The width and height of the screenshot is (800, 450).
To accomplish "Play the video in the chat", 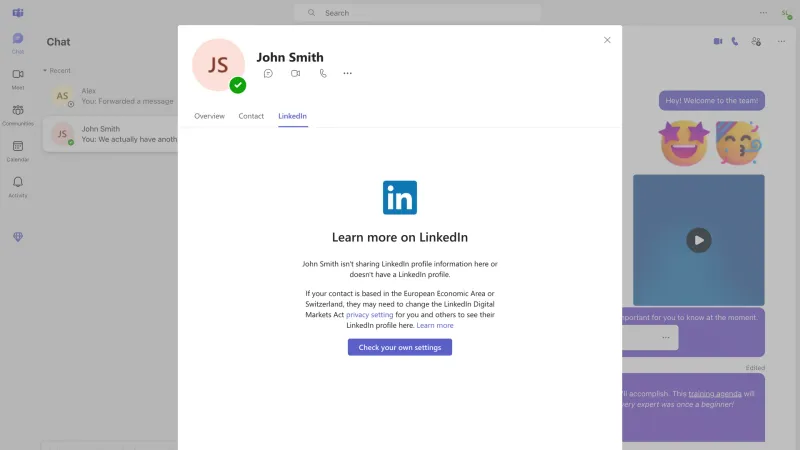I will click(698, 240).
